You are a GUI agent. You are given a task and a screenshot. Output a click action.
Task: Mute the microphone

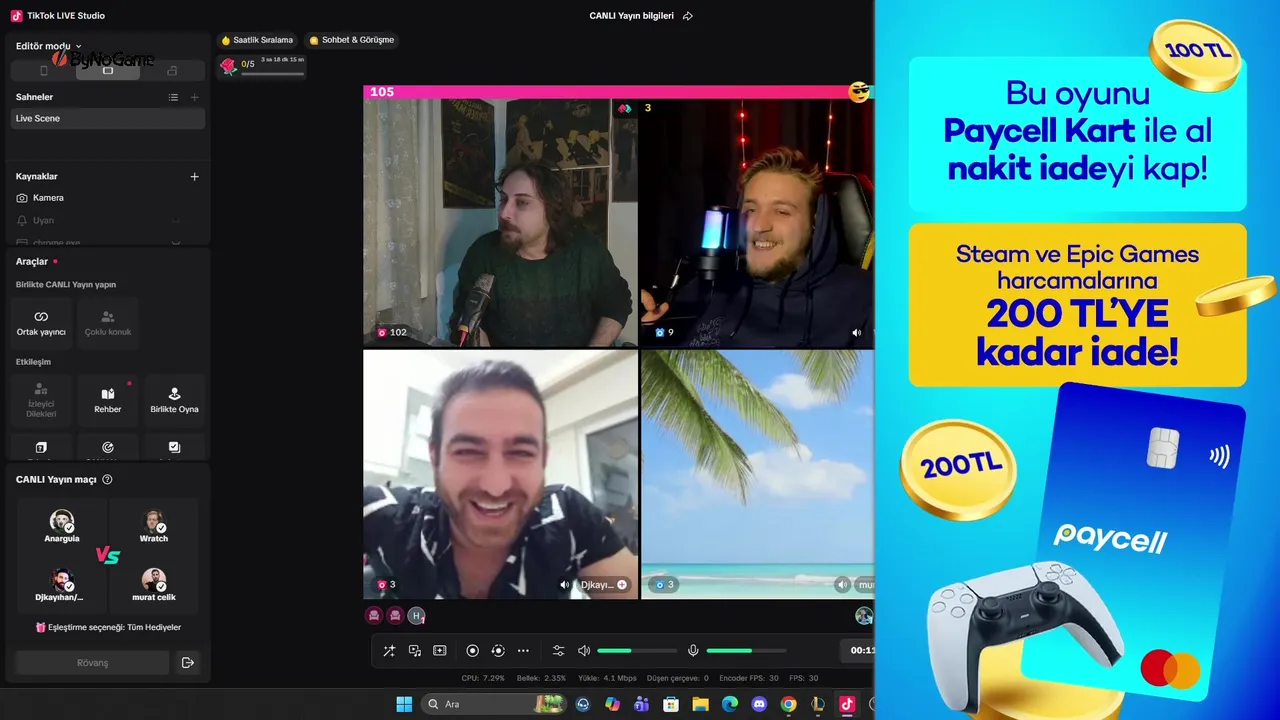pos(693,651)
